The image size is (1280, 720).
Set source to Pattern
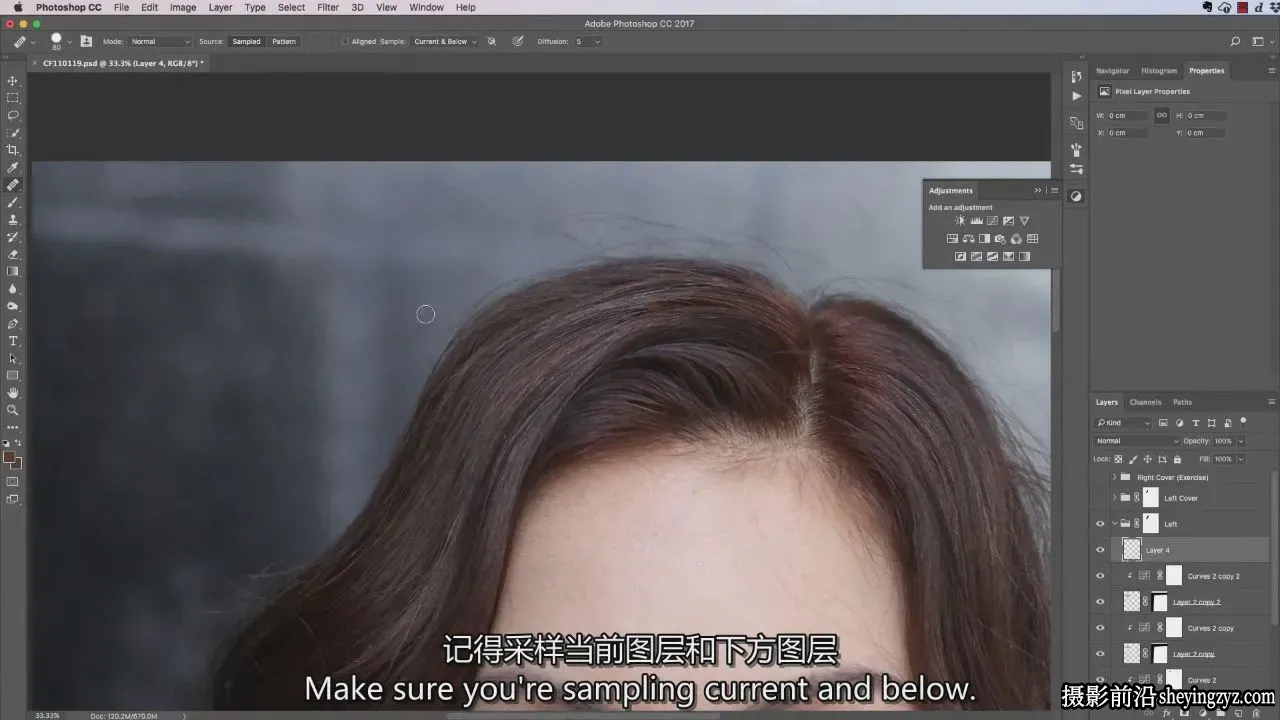pyautogui.click(x=284, y=42)
